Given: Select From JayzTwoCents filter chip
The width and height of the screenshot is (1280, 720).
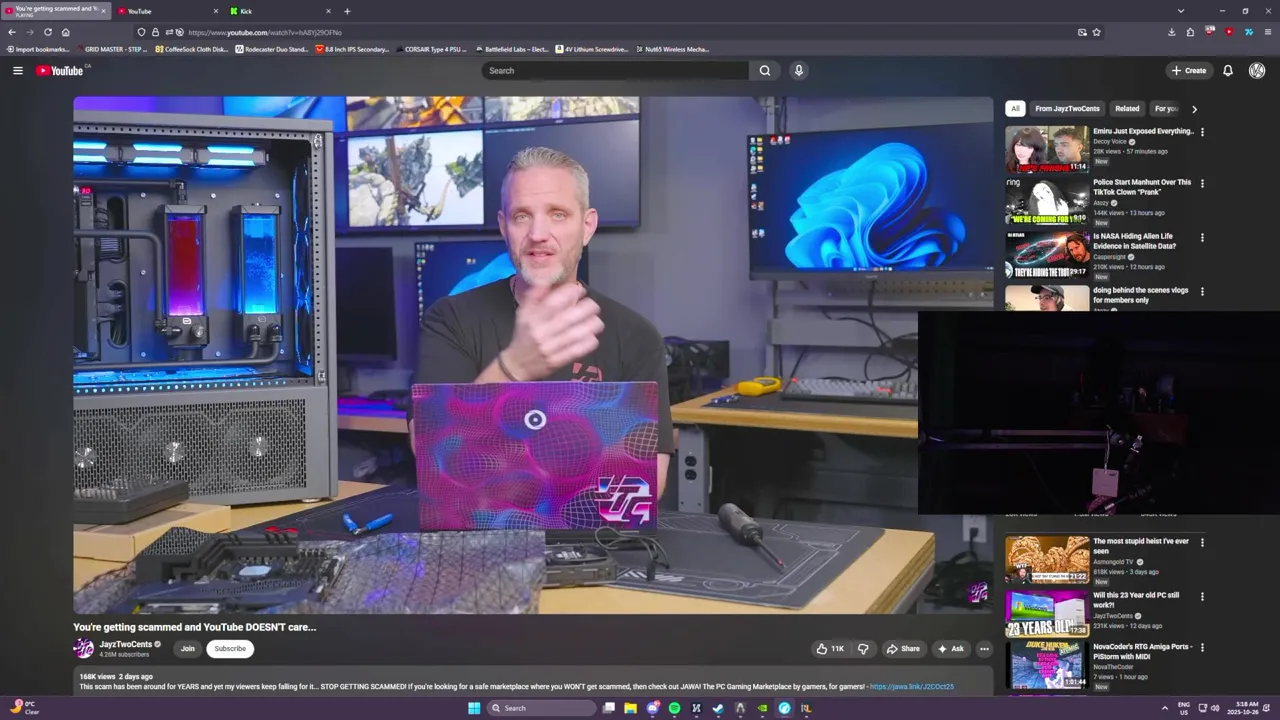Looking at the screenshot, I should point(1067,108).
